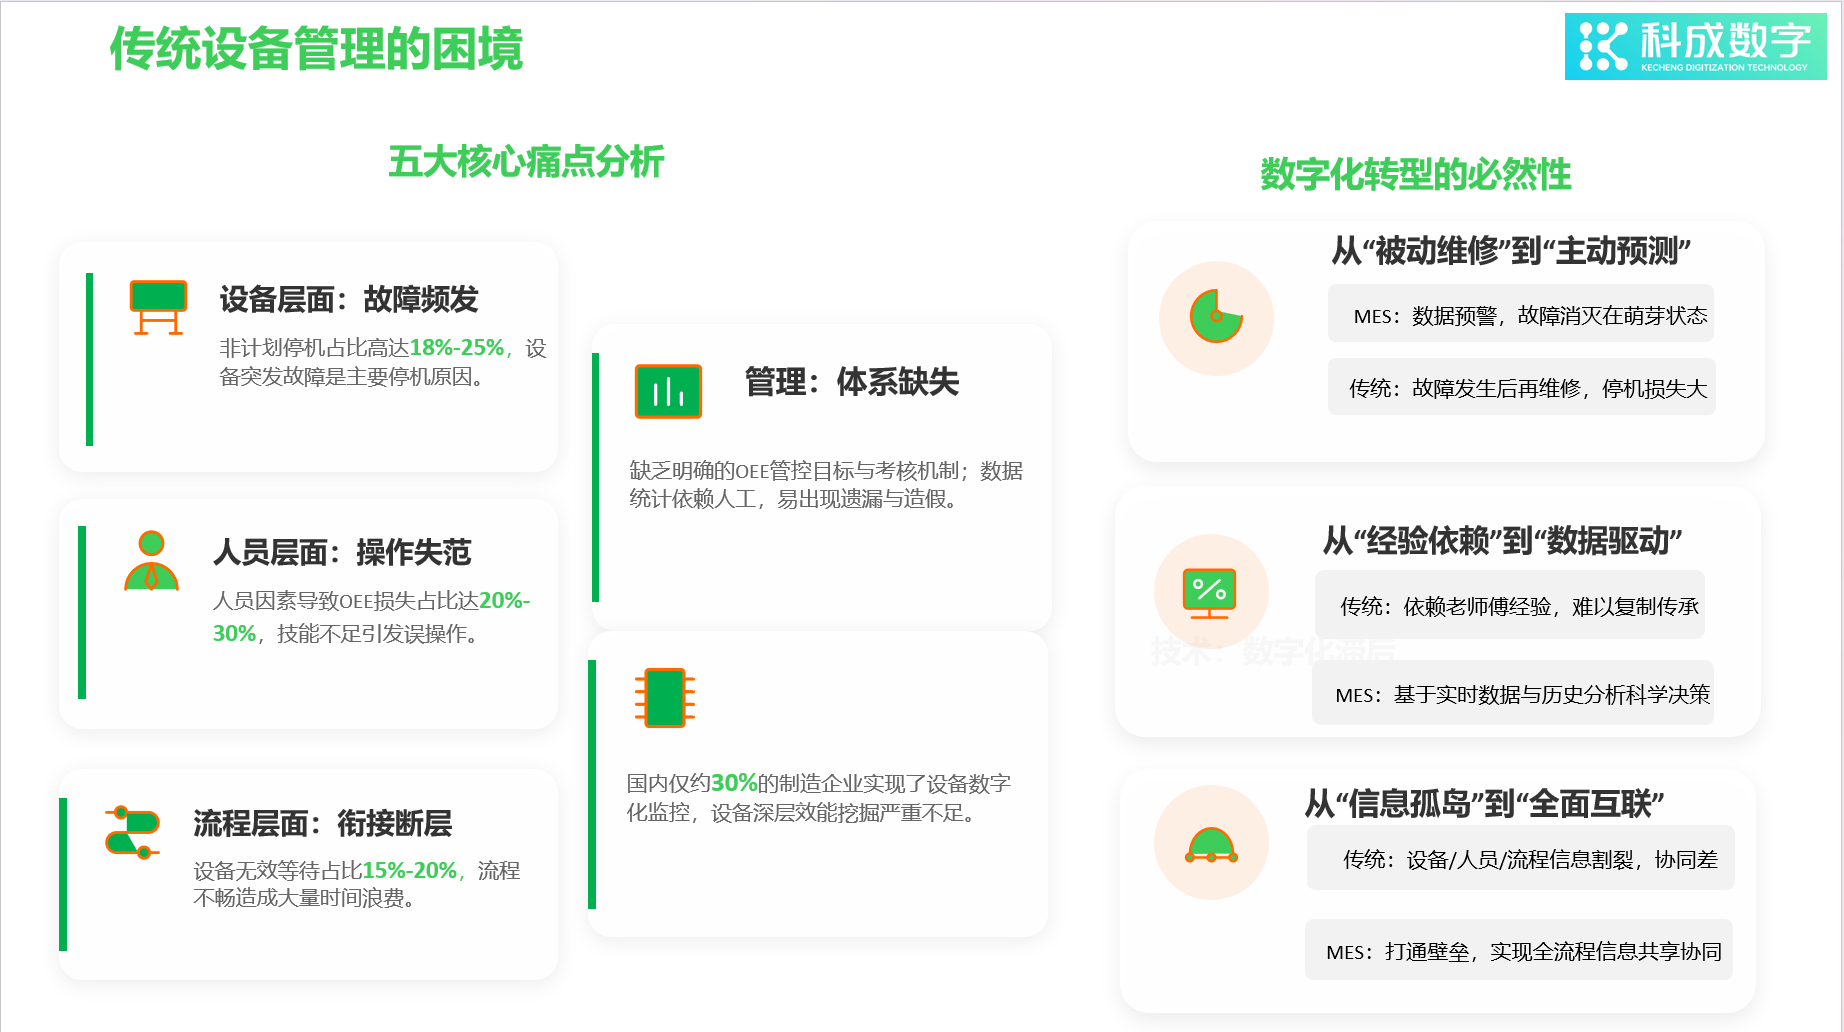The image size is (1844, 1032).
Task: Click the percent monitor icon in circle
Action: 1210,592
